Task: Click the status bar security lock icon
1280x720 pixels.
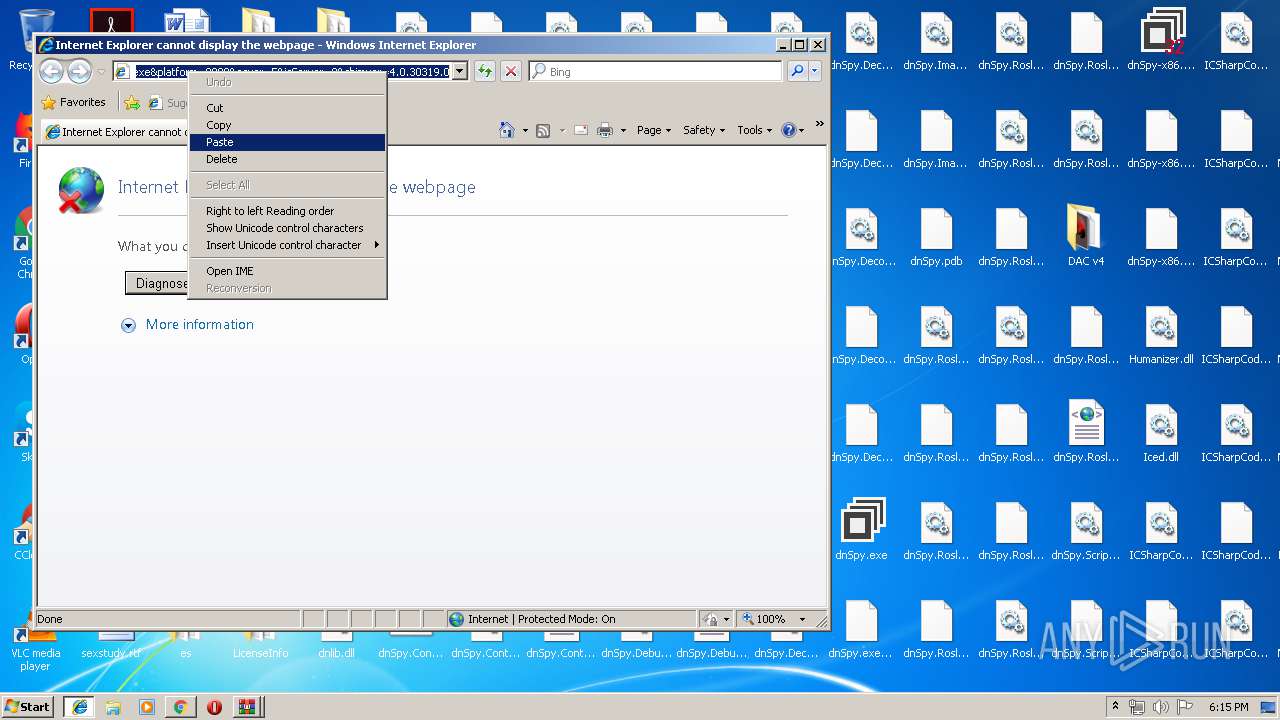Action: [x=710, y=619]
